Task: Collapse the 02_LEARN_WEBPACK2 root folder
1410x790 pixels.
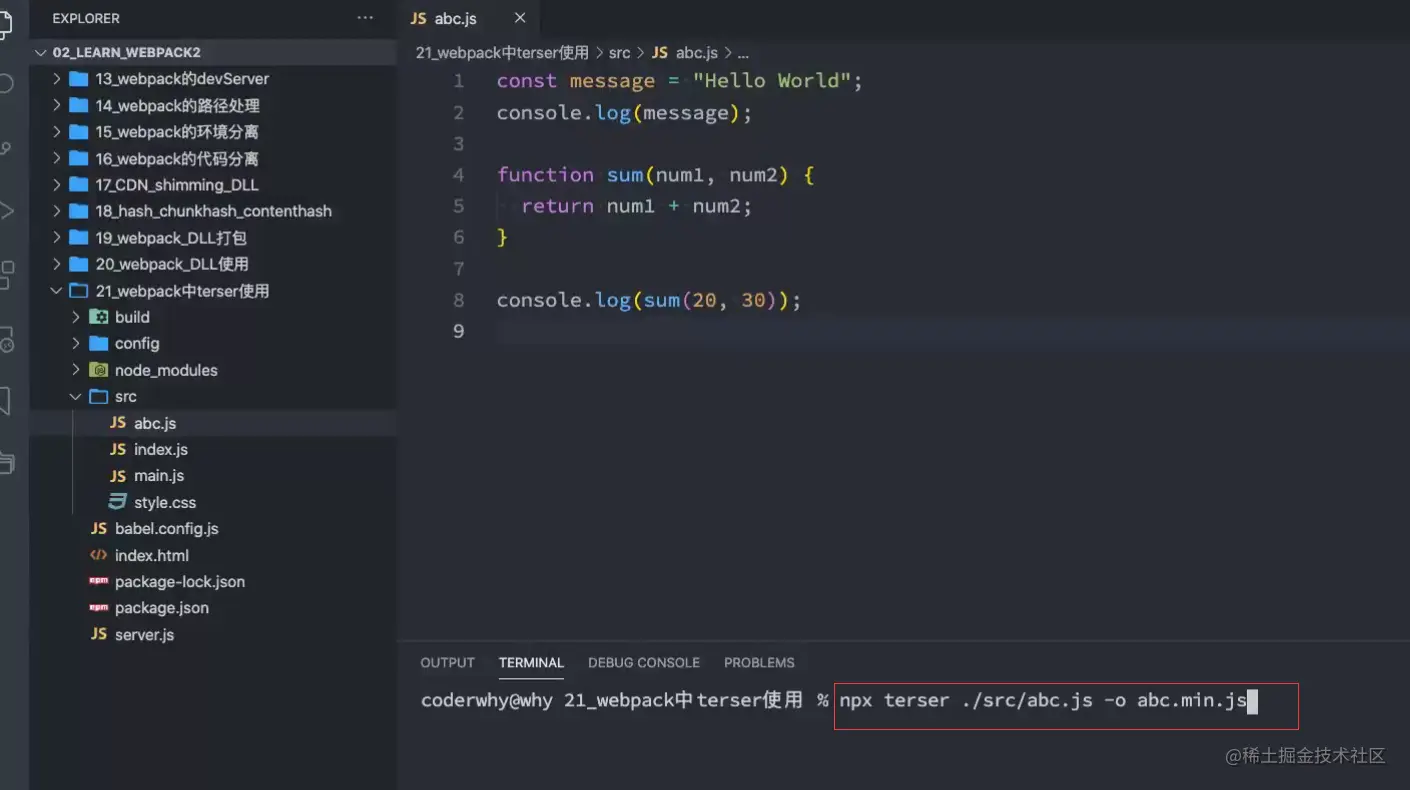Action: point(41,52)
